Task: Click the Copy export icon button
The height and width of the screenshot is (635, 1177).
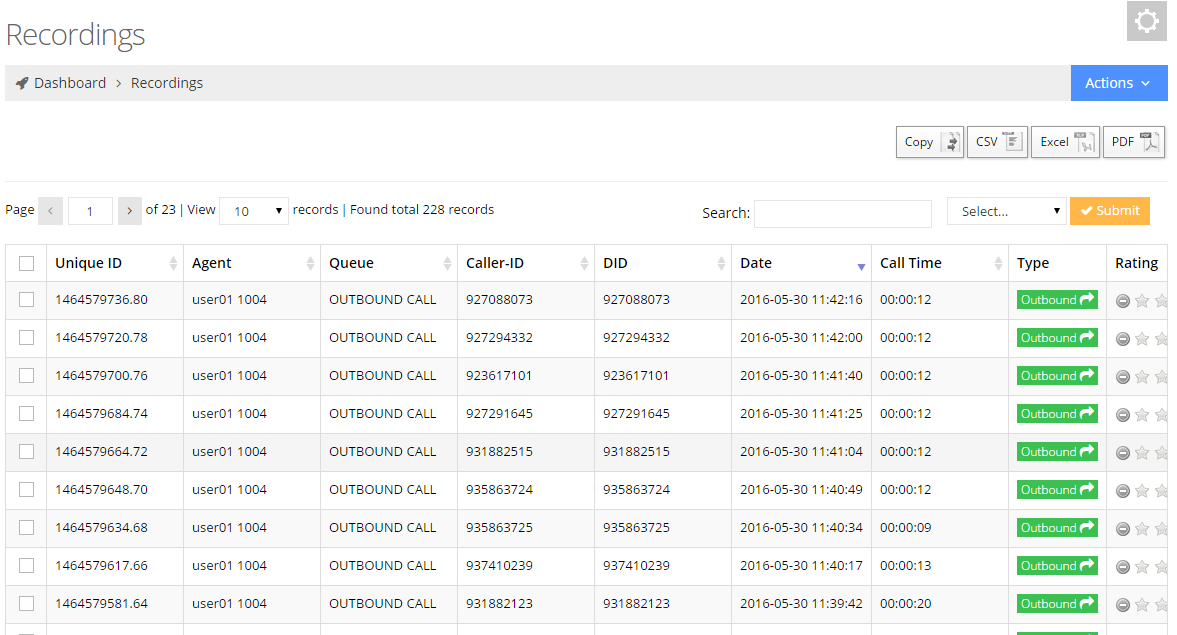Action: click(x=929, y=142)
